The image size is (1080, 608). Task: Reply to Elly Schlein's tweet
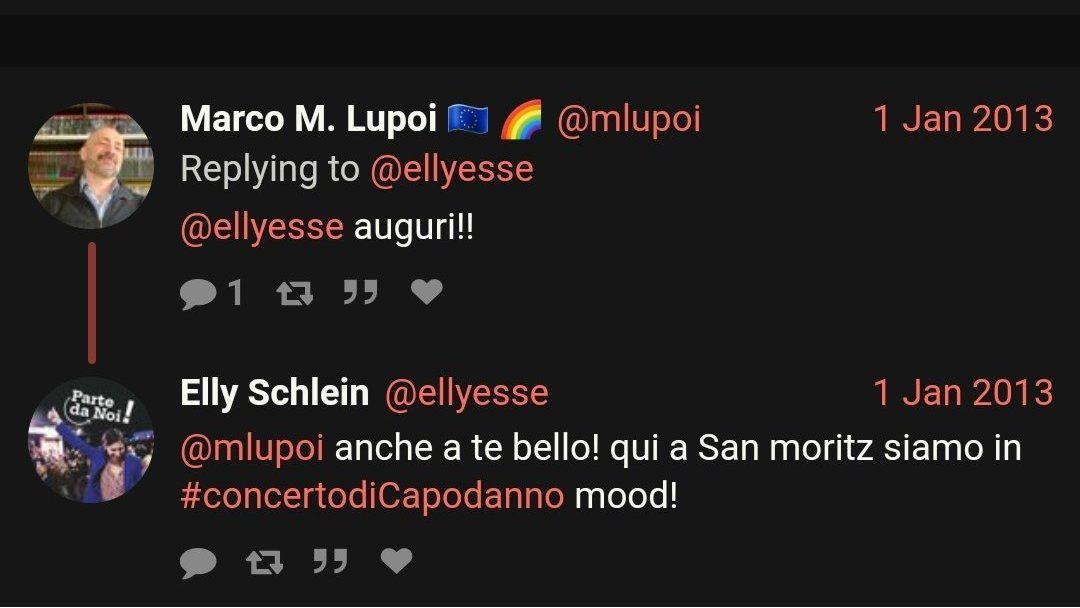(198, 563)
